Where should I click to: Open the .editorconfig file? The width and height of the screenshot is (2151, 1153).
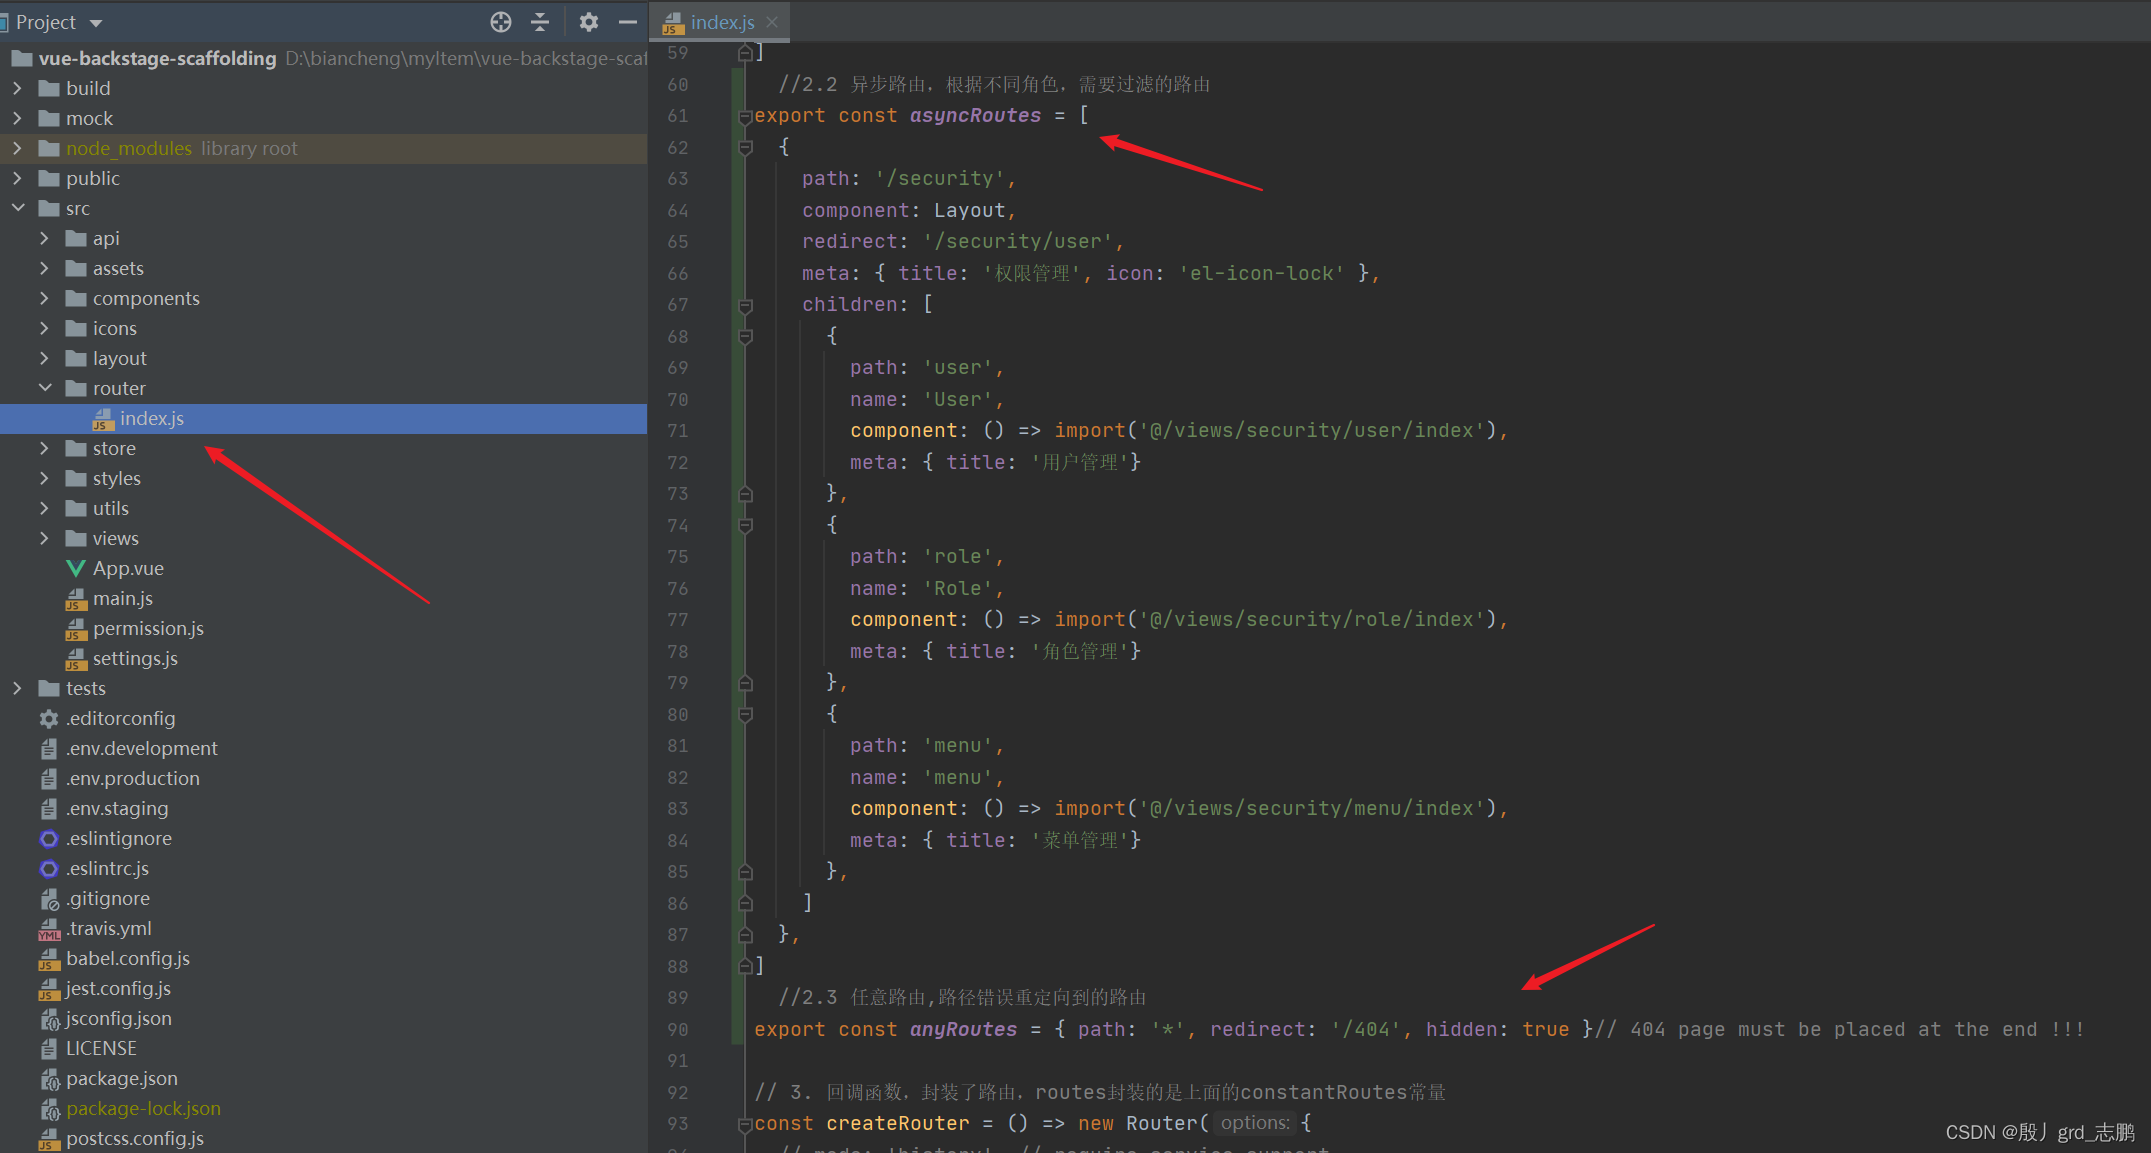(x=120, y=718)
